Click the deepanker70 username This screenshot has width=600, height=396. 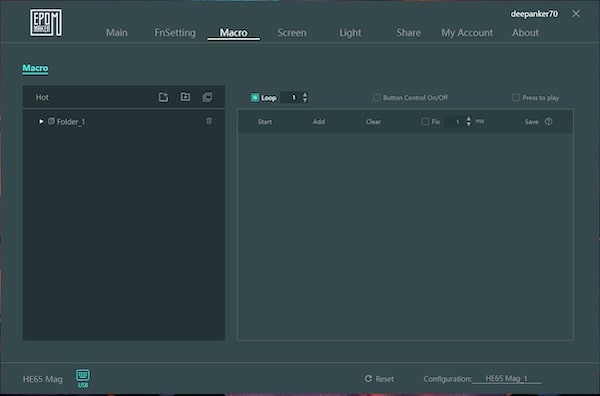point(534,14)
